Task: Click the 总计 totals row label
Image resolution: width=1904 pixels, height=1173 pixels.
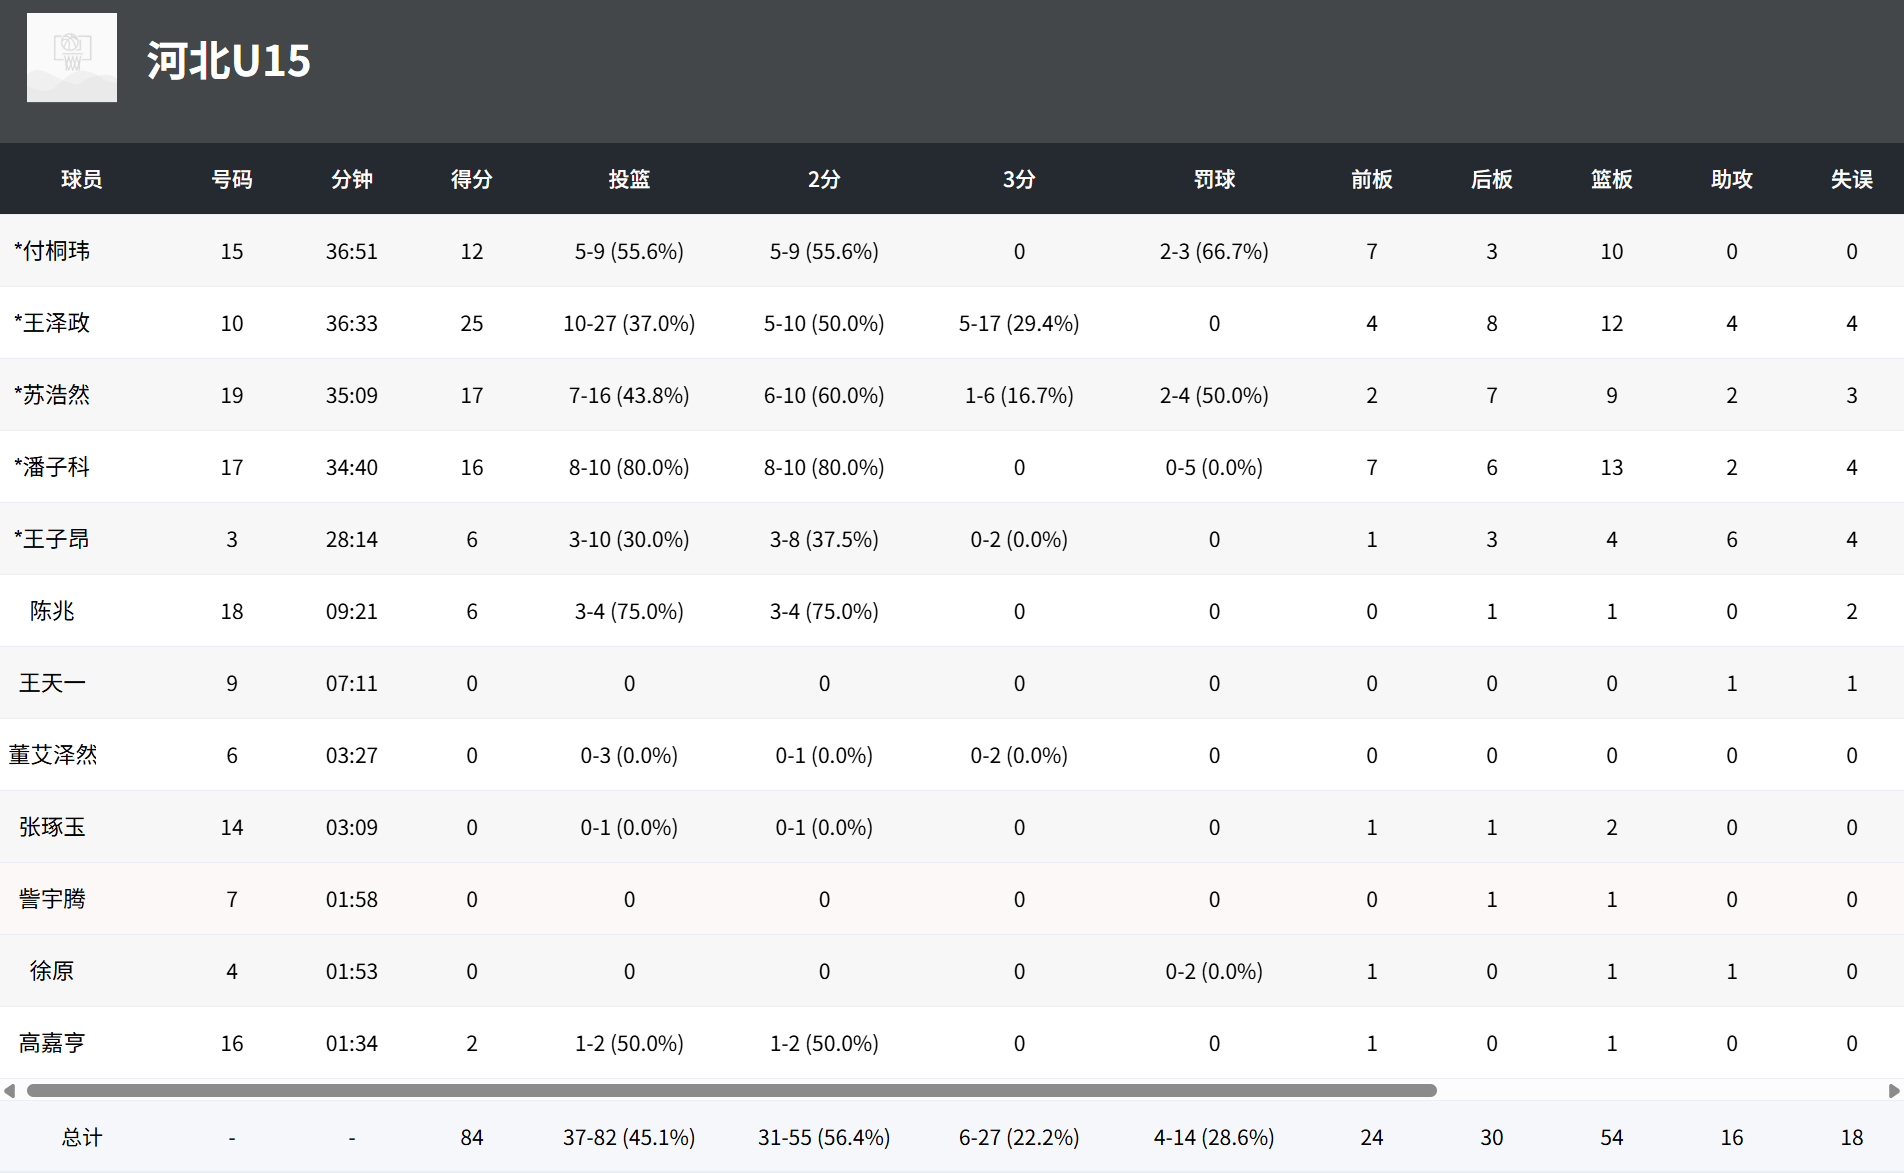Action: (x=82, y=1137)
